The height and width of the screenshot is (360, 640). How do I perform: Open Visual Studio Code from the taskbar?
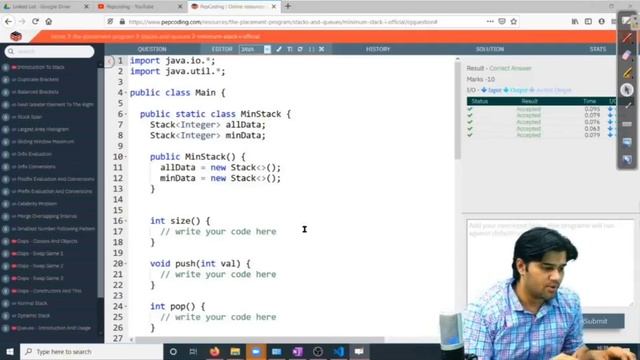(338, 351)
